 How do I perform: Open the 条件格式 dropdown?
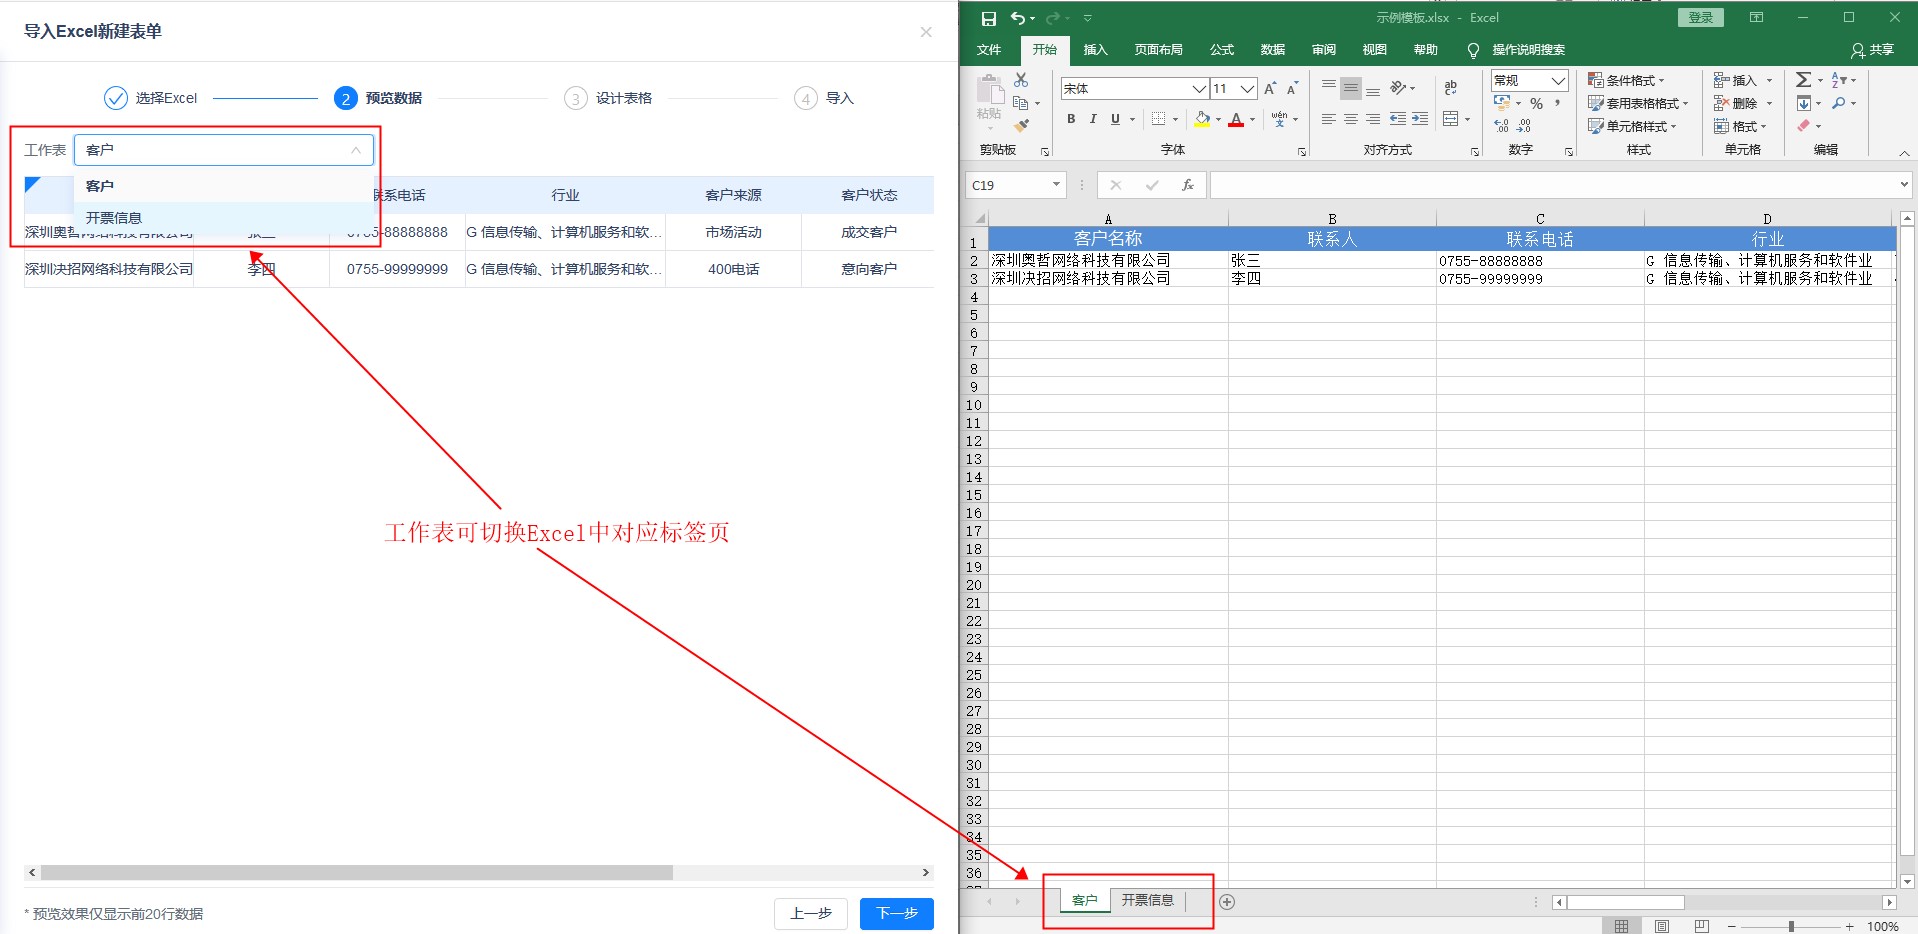(x=1626, y=80)
